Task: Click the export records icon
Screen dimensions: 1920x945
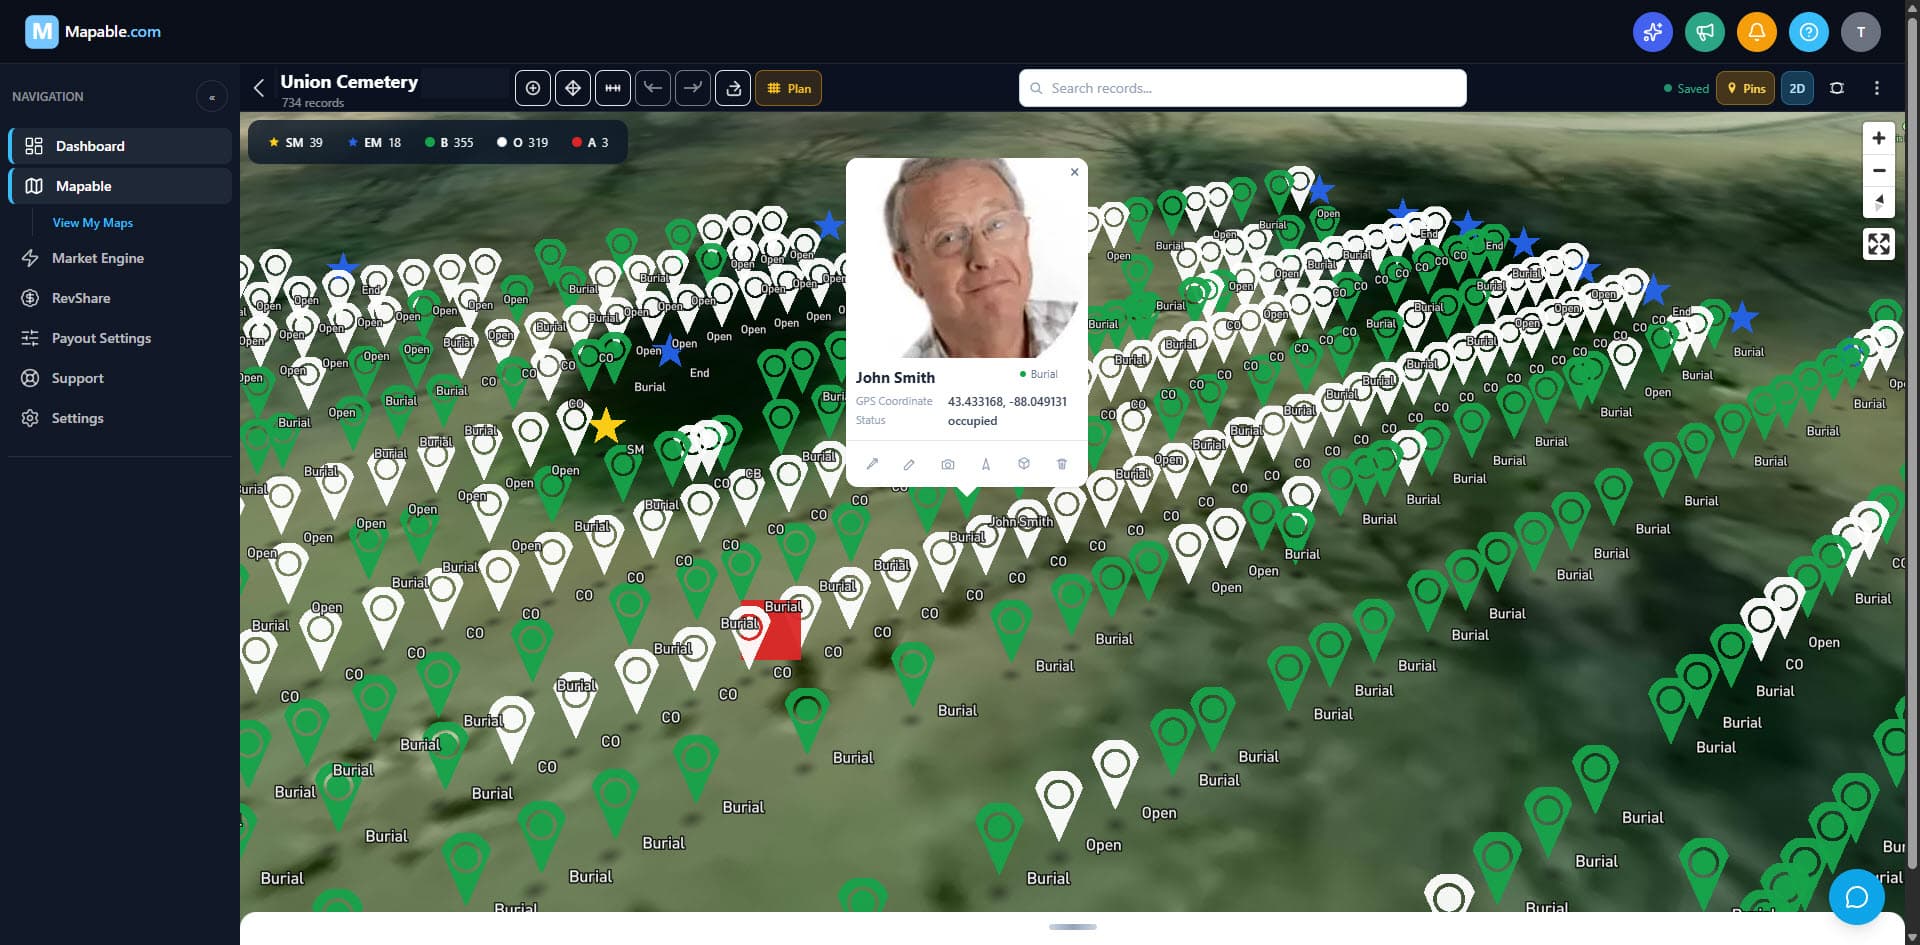Action: (733, 88)
